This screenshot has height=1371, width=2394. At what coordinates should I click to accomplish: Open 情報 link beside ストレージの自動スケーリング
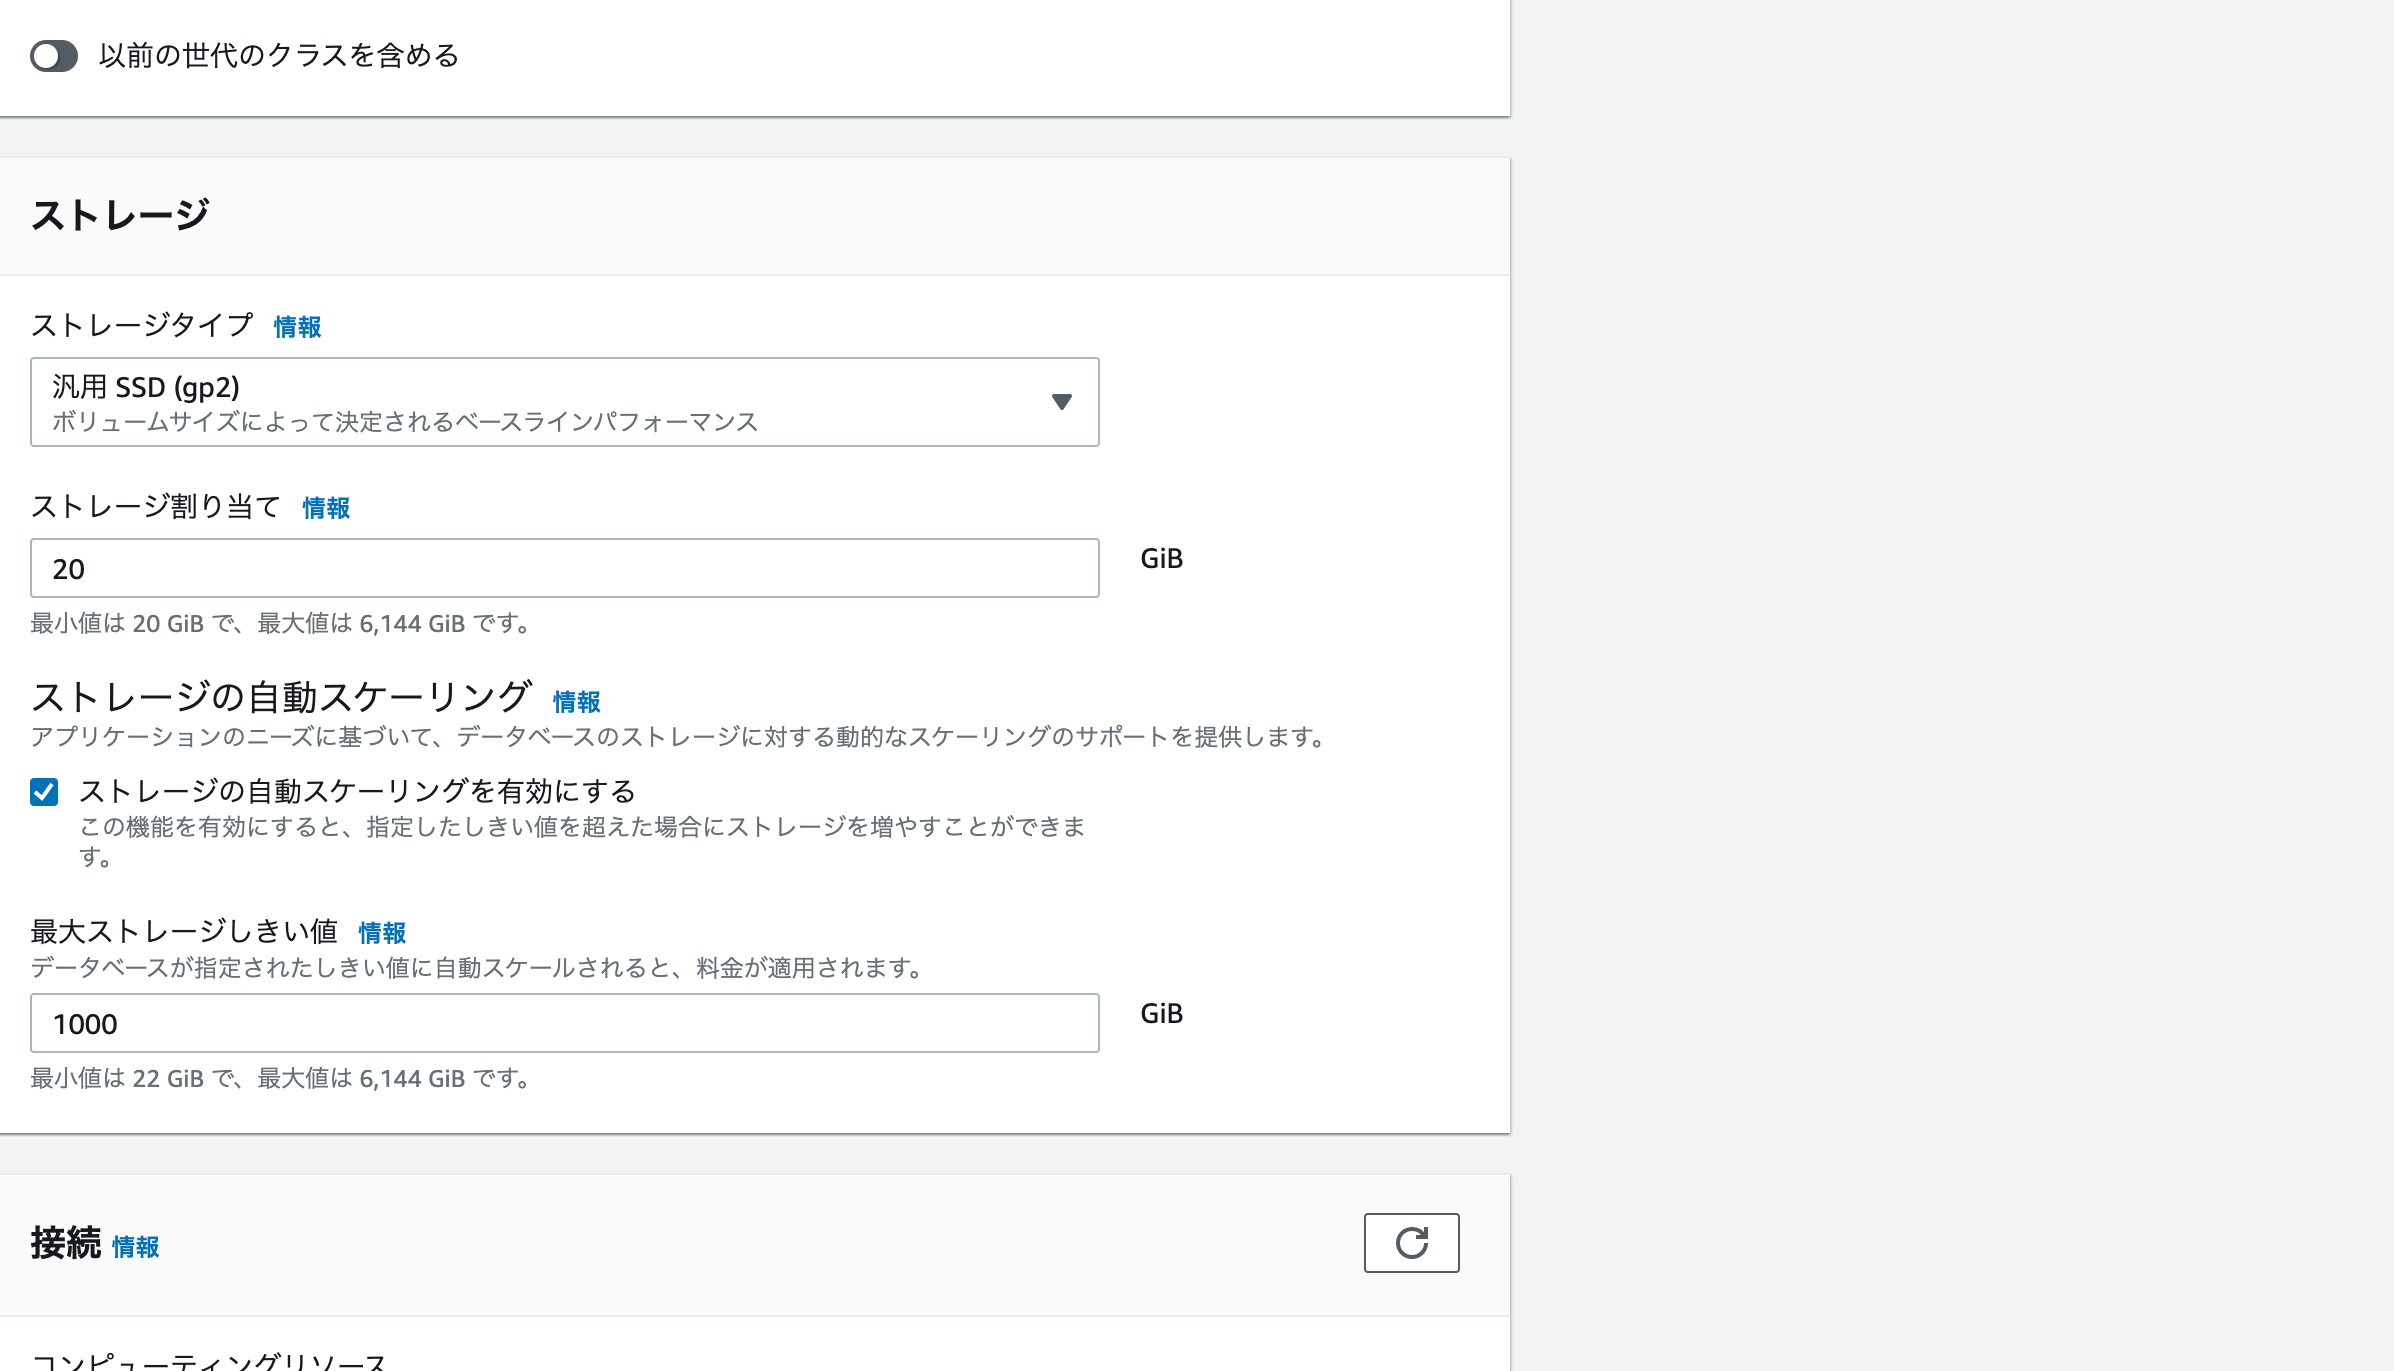point(576,702)
